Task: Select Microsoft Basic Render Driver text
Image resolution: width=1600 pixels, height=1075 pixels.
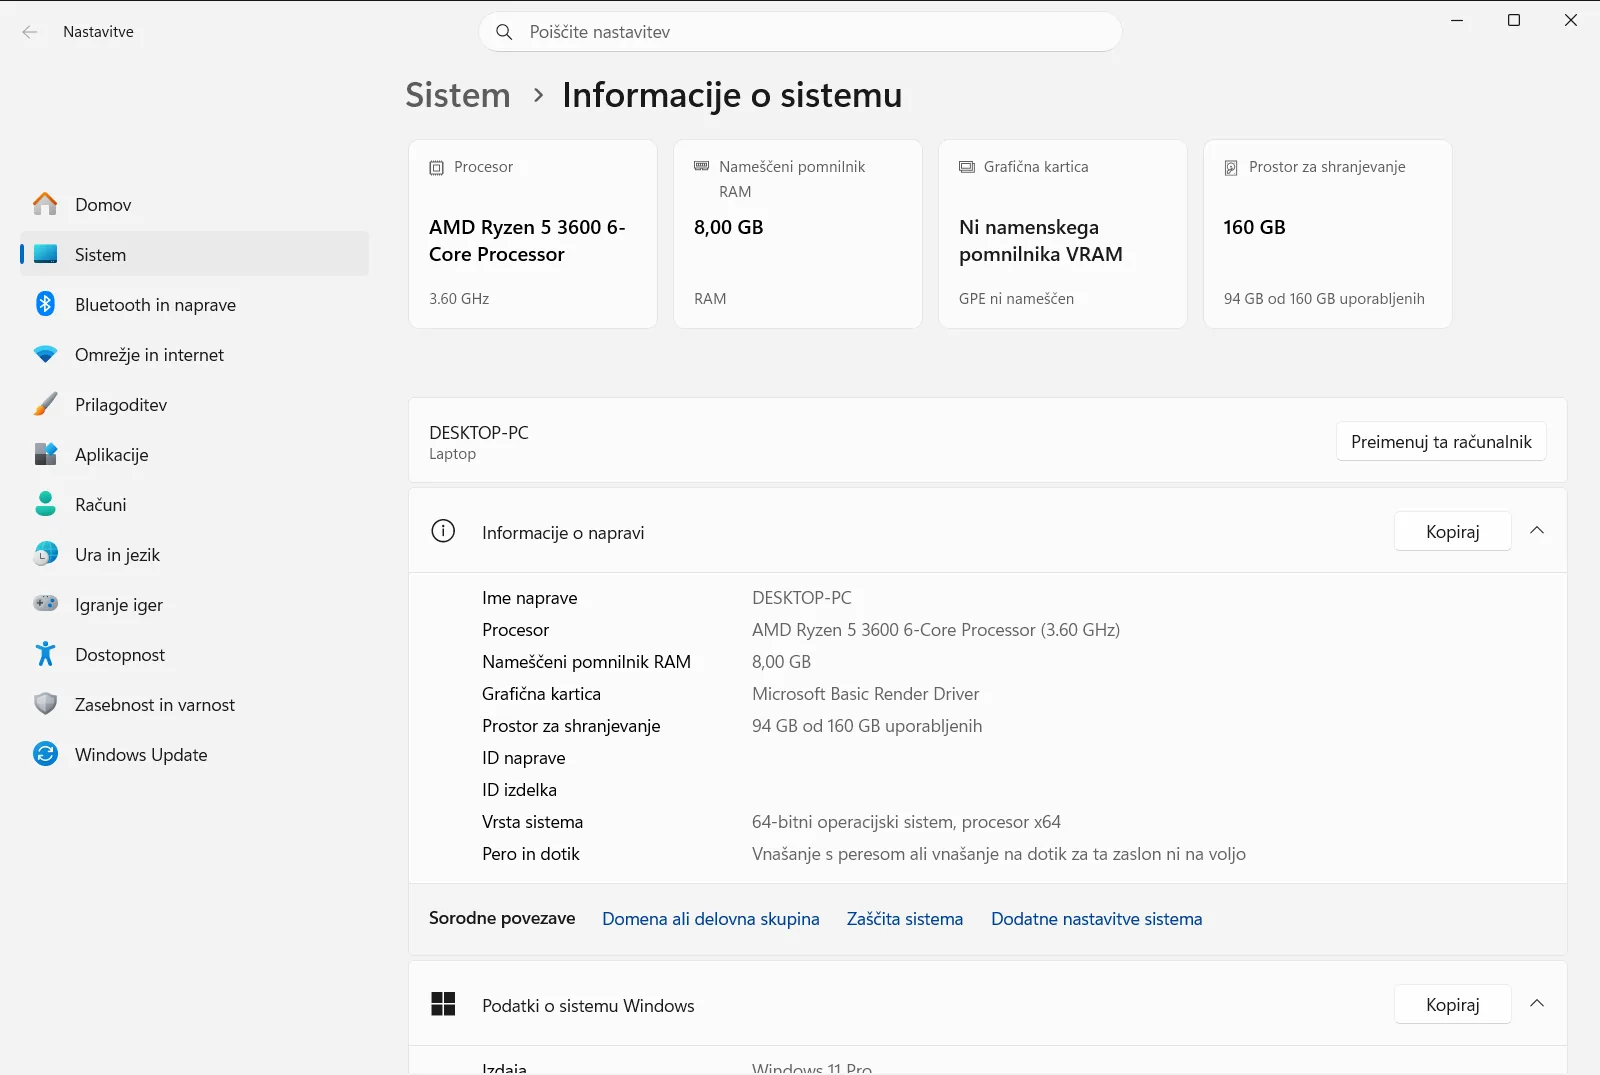Action: click(865, 693)
